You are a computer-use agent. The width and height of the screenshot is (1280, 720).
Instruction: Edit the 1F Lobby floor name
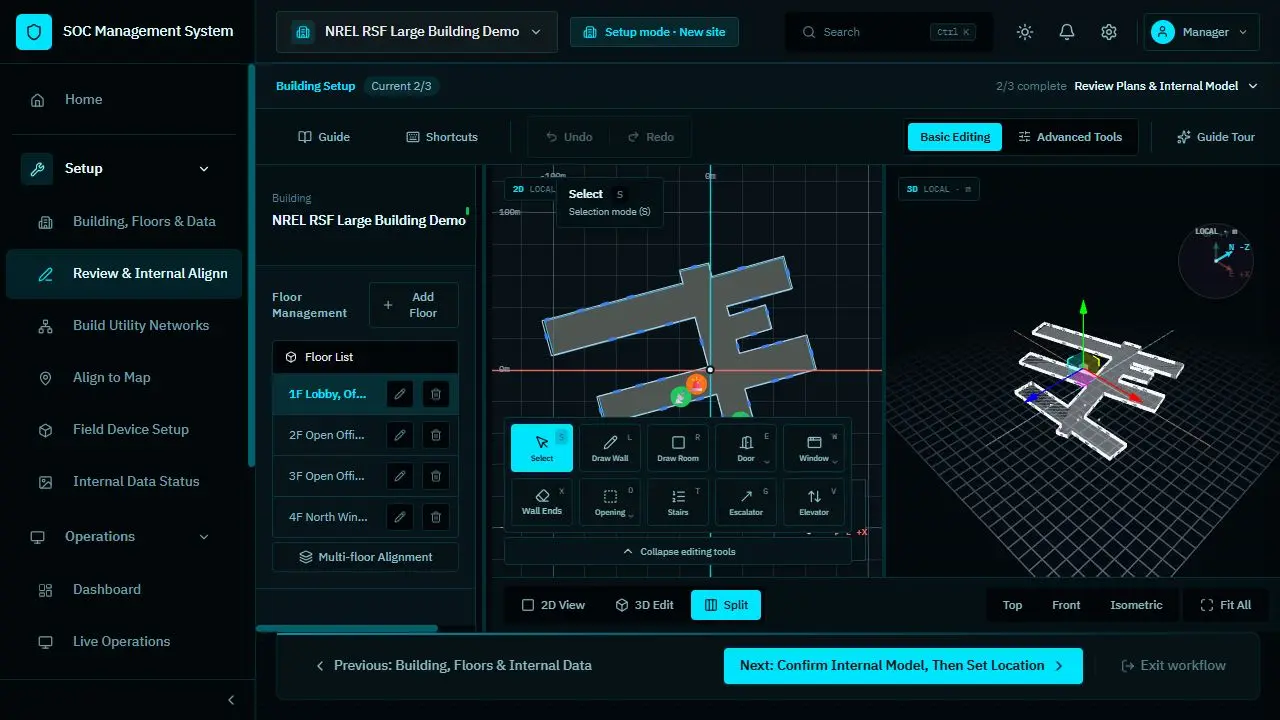(400, 394)
